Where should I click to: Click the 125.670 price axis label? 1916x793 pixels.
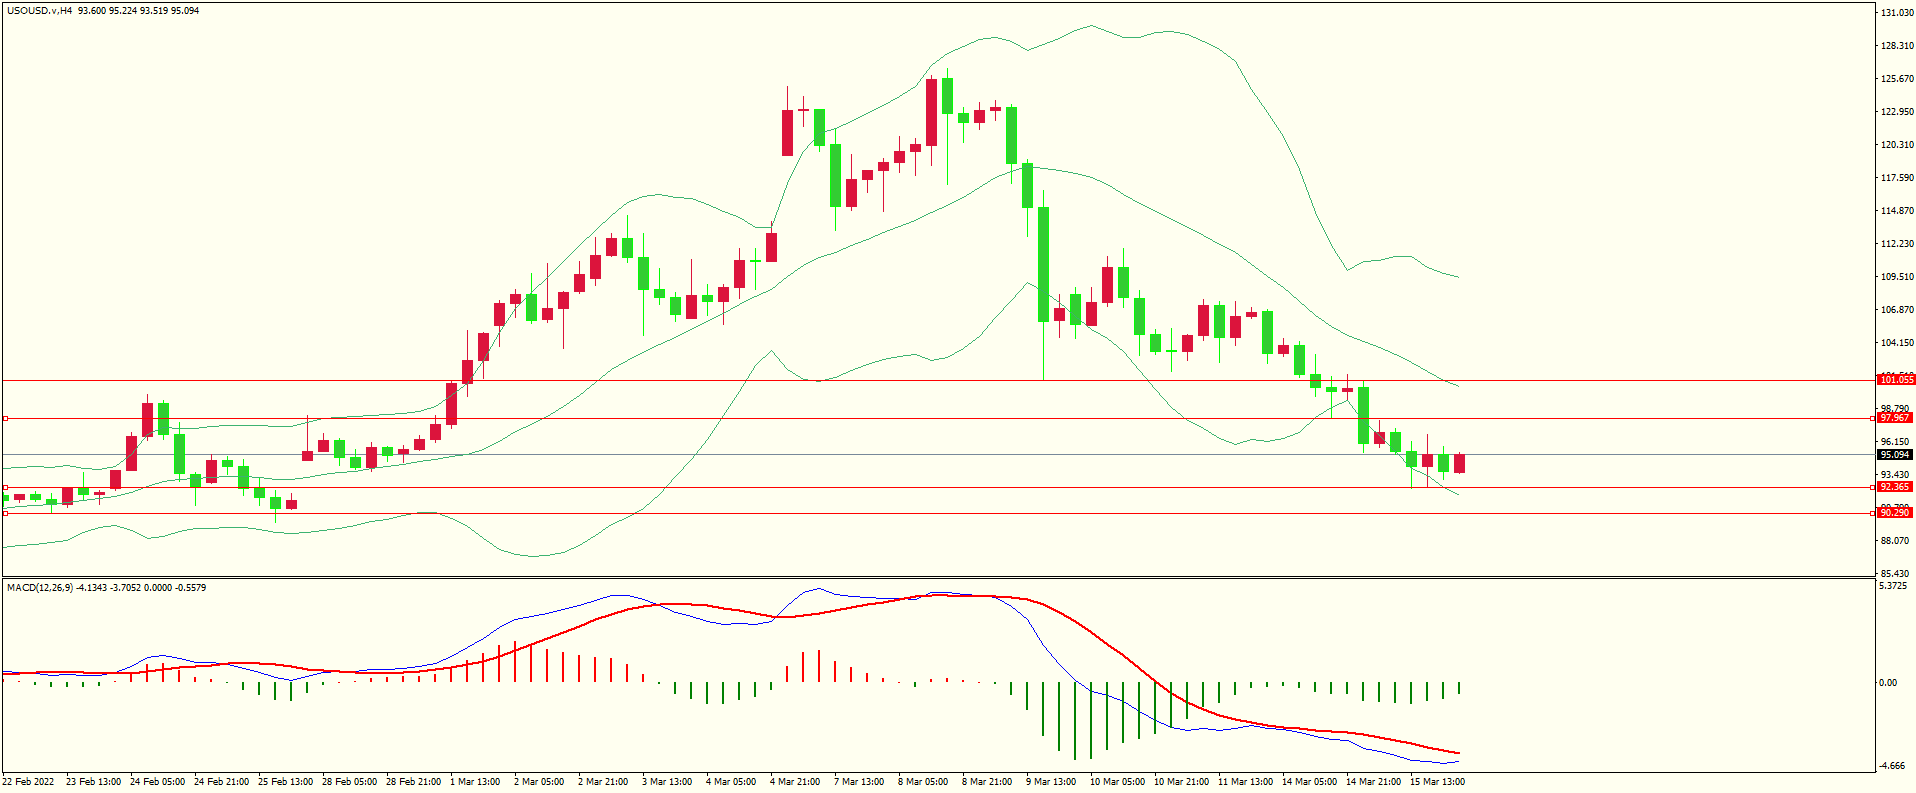pos(1897,79)
